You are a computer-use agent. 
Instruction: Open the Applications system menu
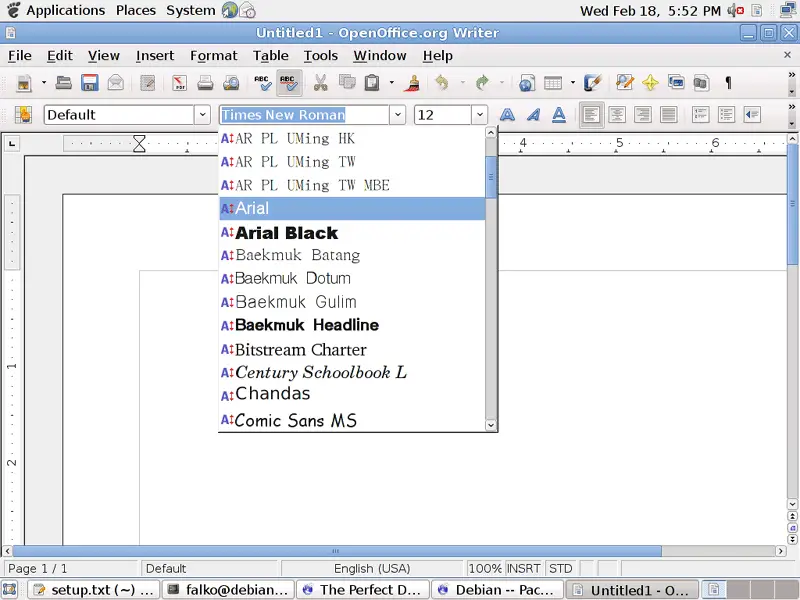[x=65, y=10]
